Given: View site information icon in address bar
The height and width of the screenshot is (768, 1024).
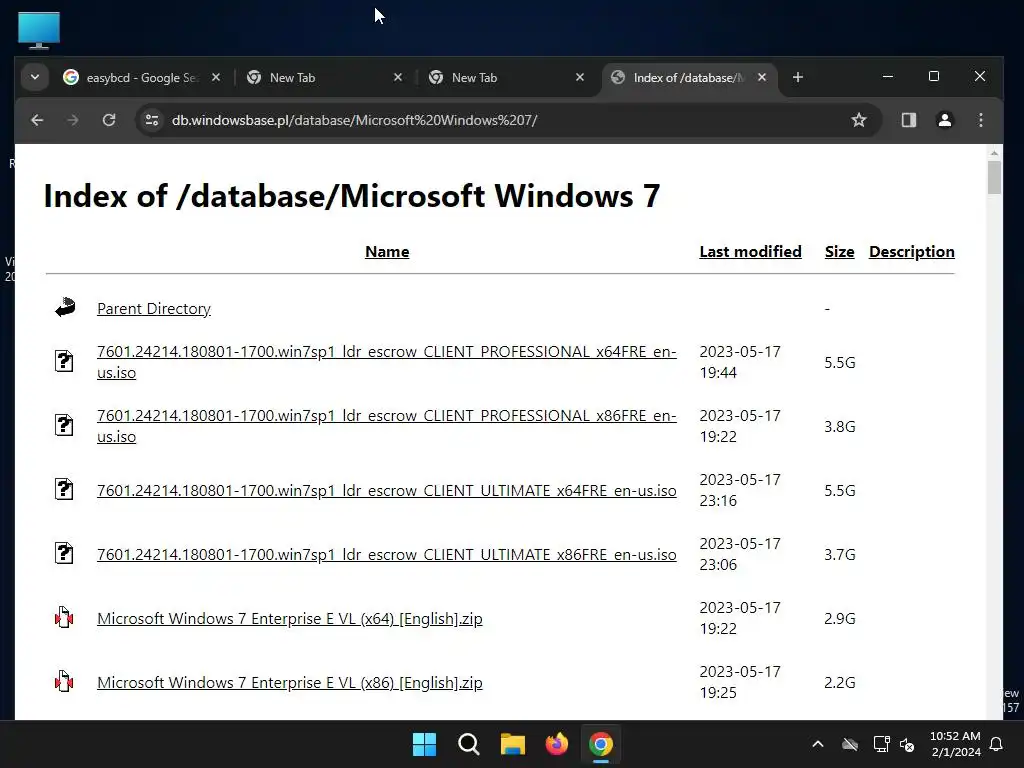Looking at the screenshot, I should coord(152,120).
